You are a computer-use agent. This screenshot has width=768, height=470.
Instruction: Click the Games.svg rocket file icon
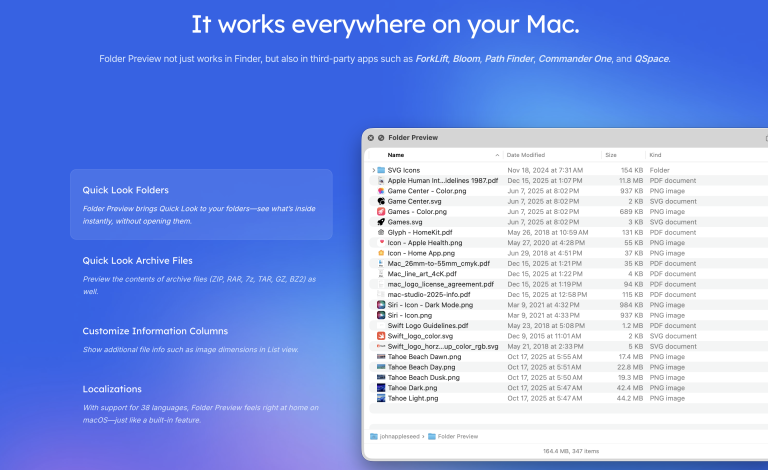point(381,222)
